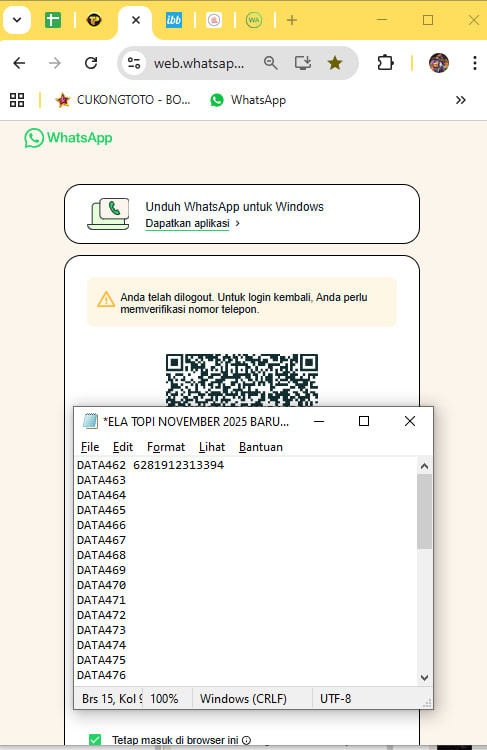Click the Notepad vertical scrollbar thumb

[x=424, y=511]
